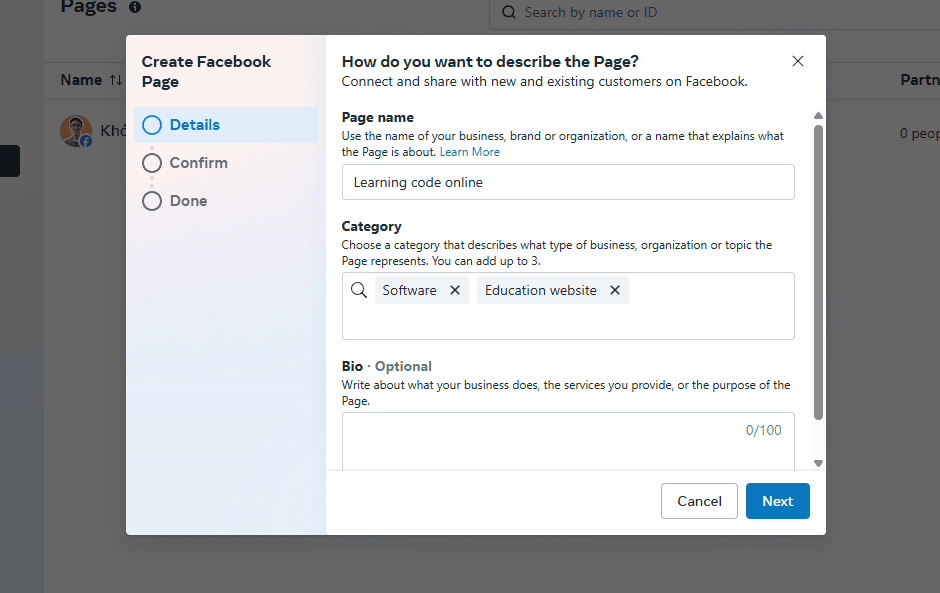
Task: Click the Page name text field
Action: pos(567,182)
